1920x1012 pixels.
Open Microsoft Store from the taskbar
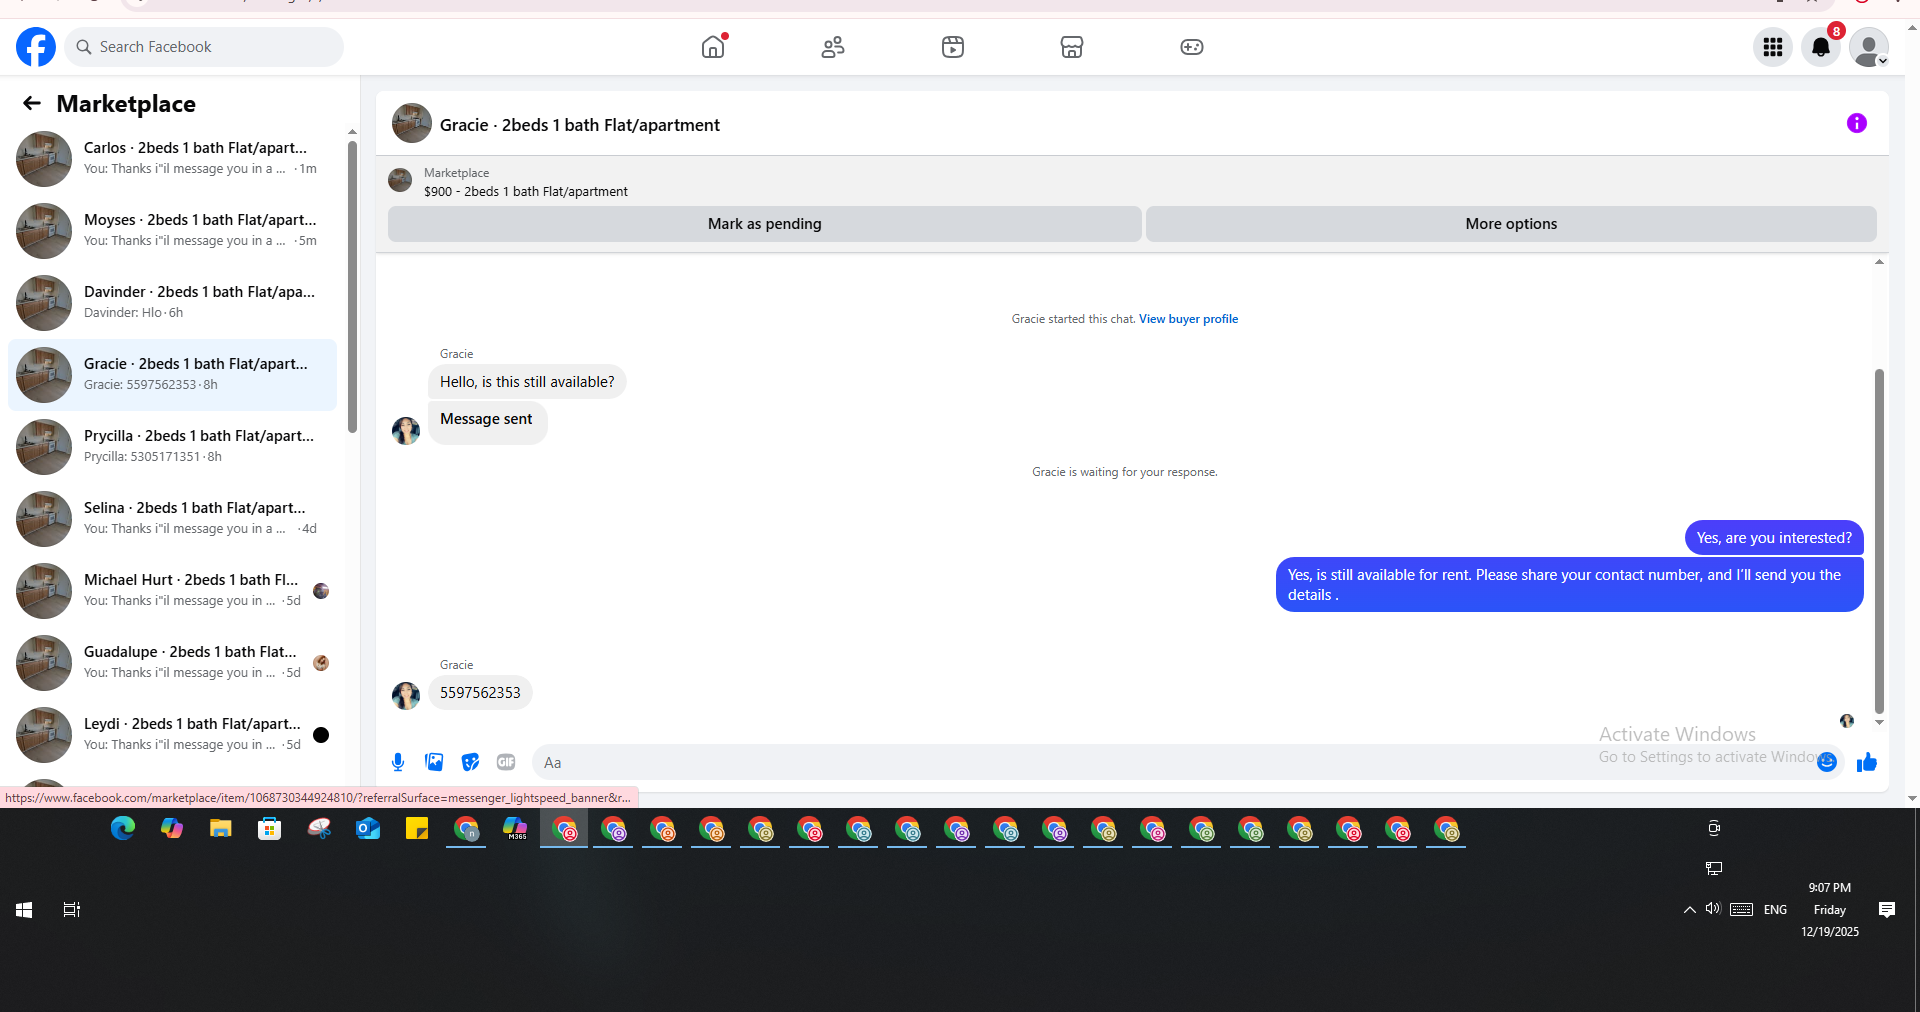coord(270,829)
